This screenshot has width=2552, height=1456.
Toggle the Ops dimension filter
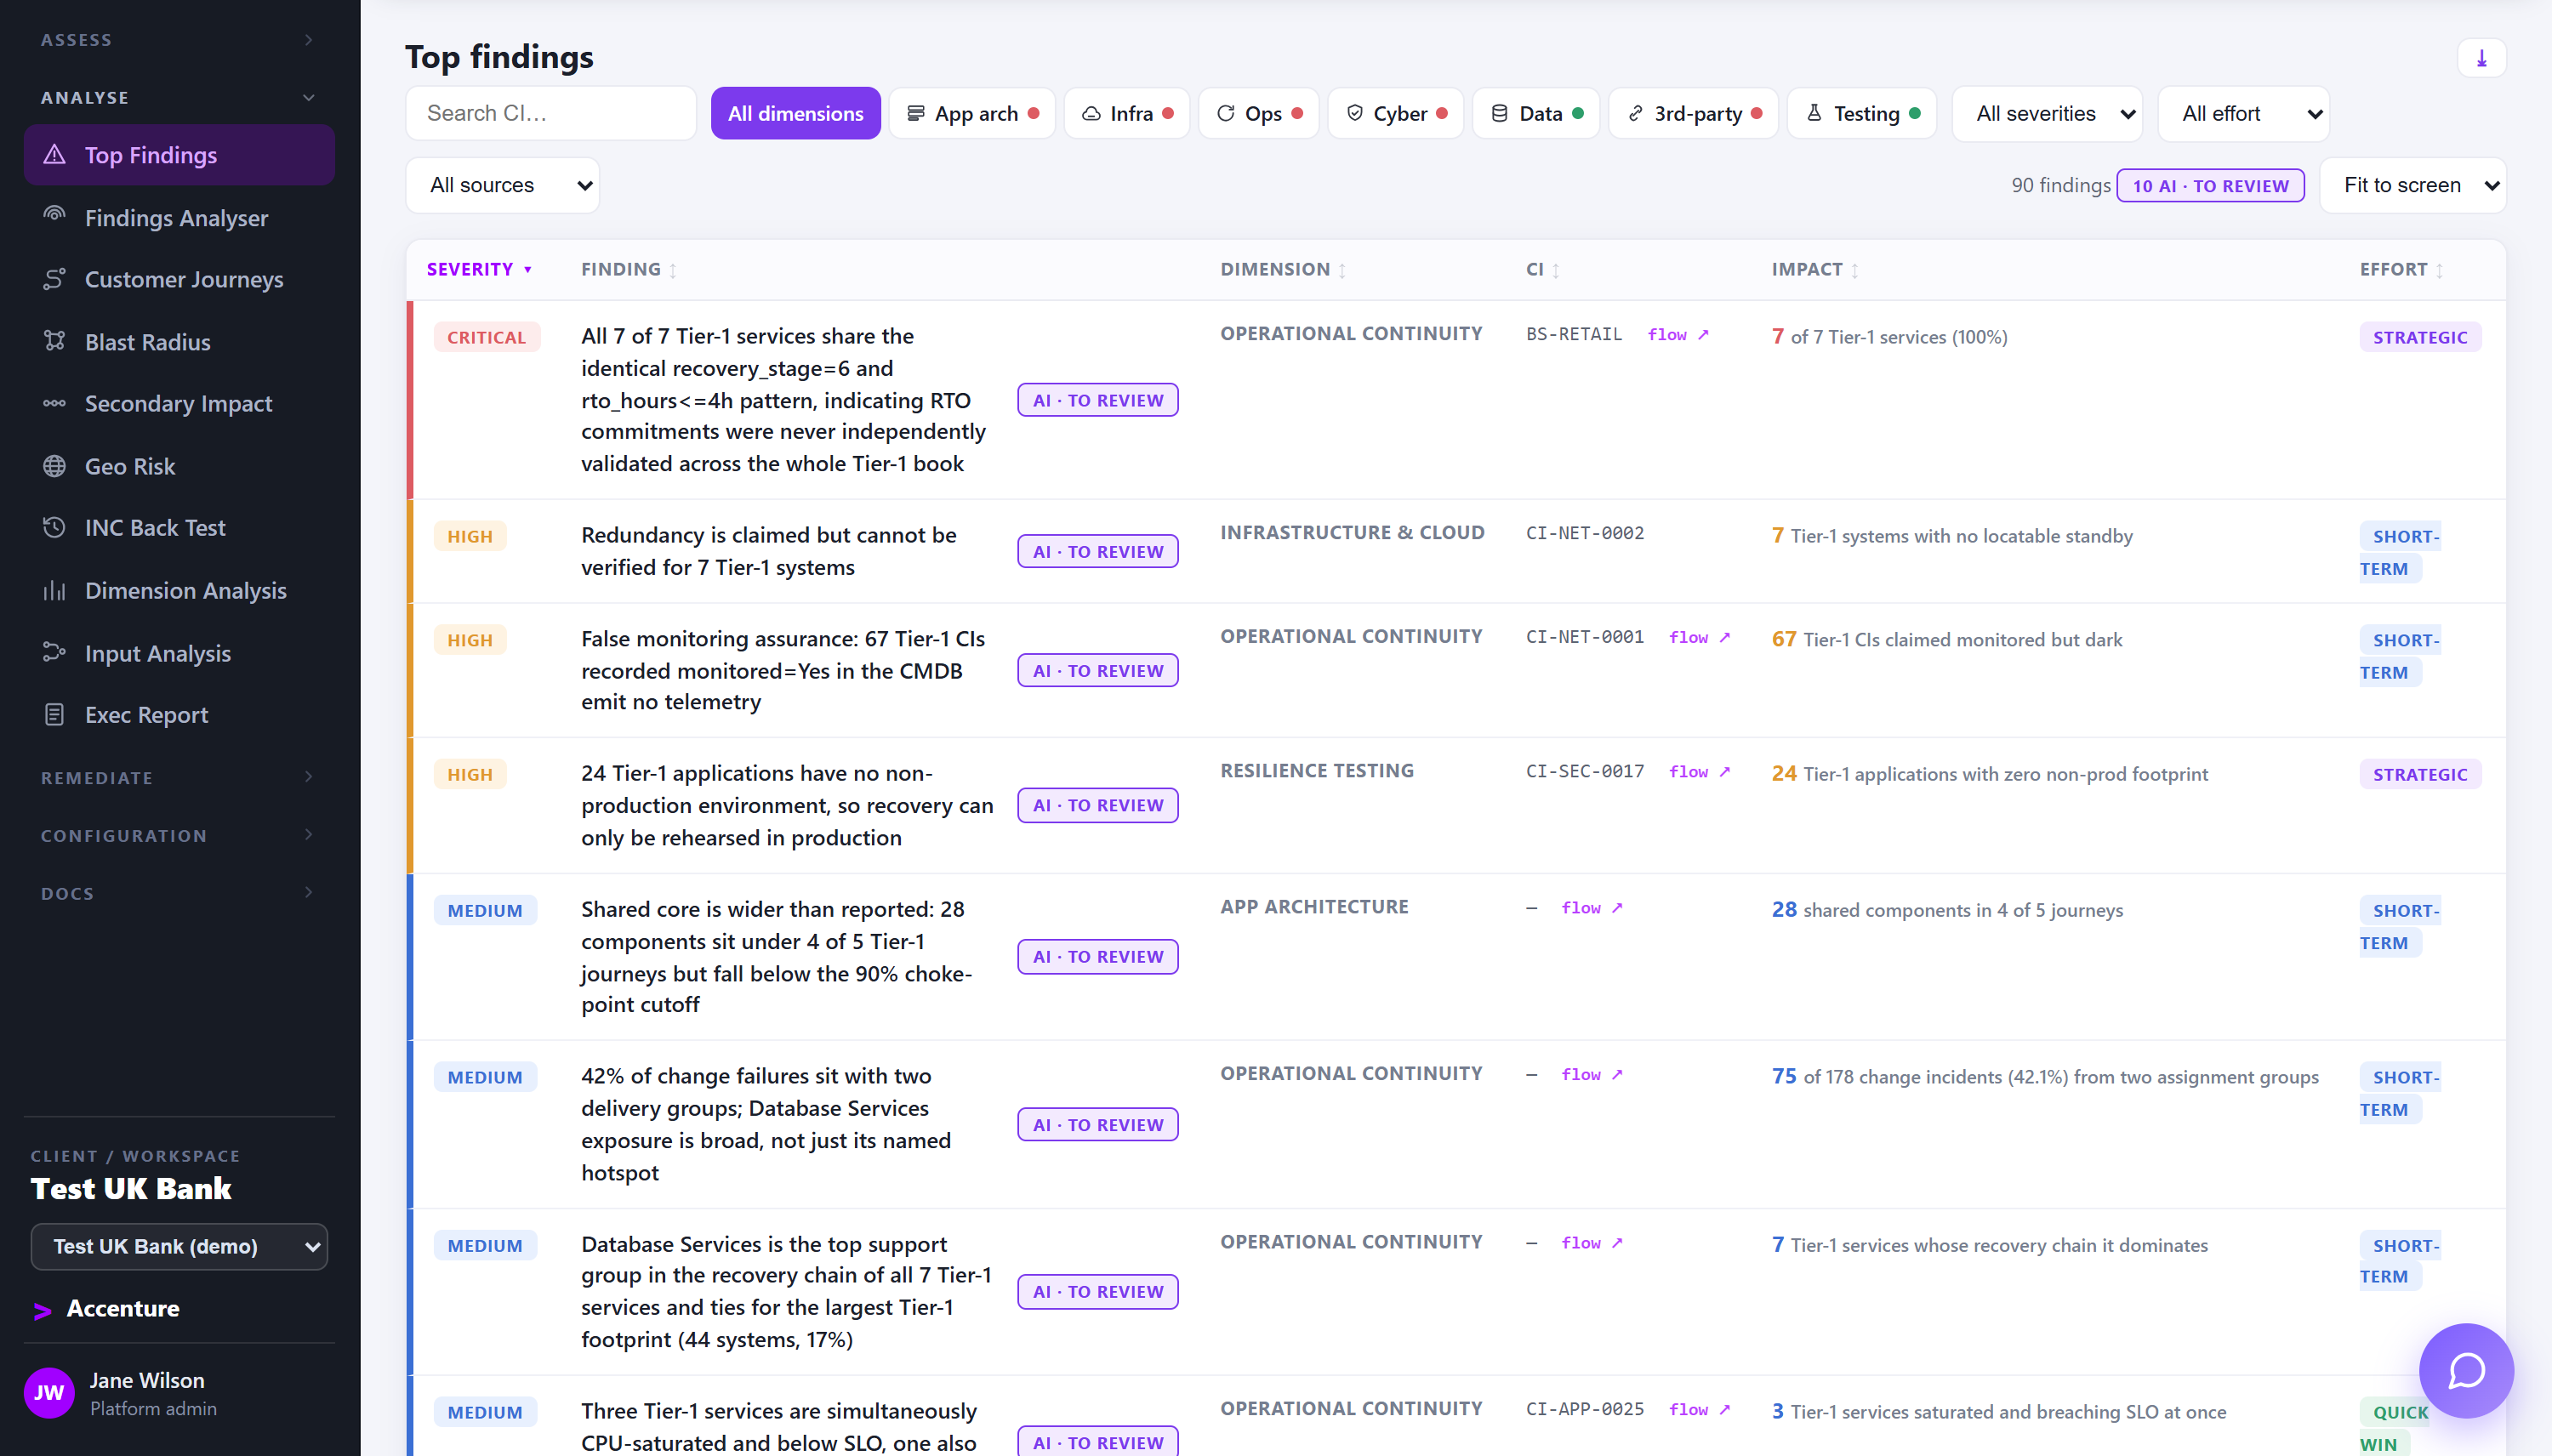pyautogui.click(x=1258, y=113)
